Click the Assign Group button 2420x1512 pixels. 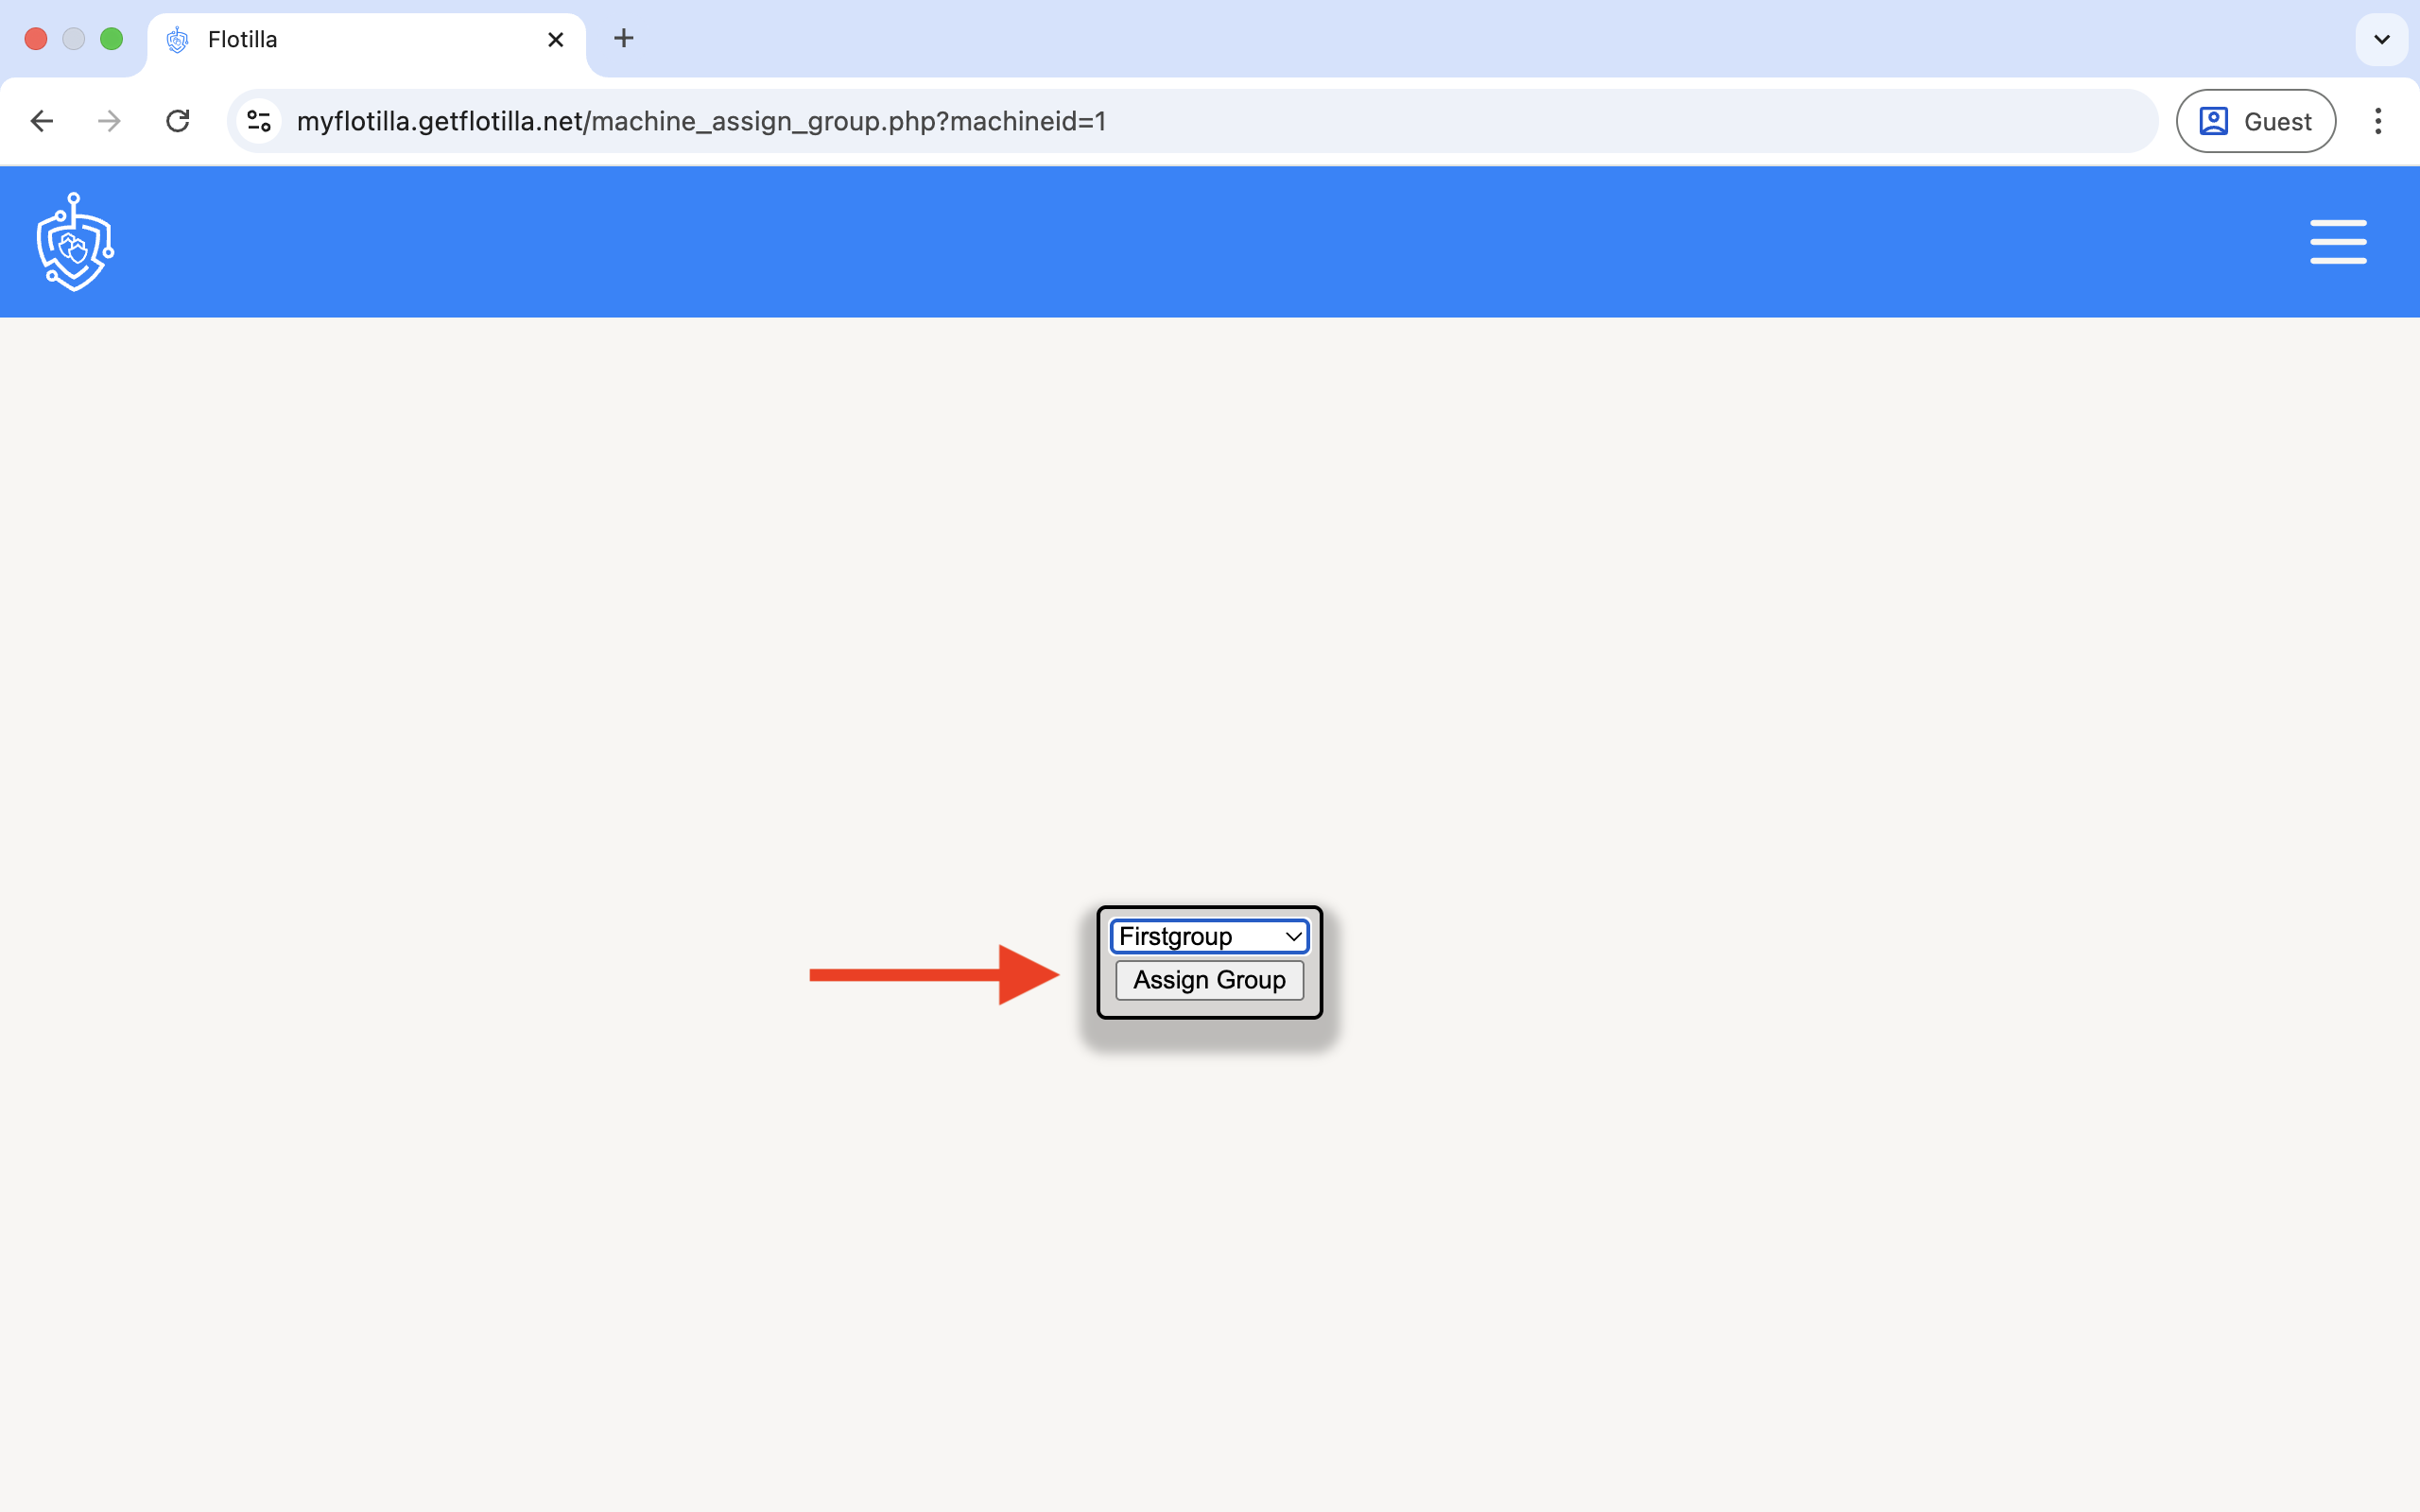click(1208, 980)
